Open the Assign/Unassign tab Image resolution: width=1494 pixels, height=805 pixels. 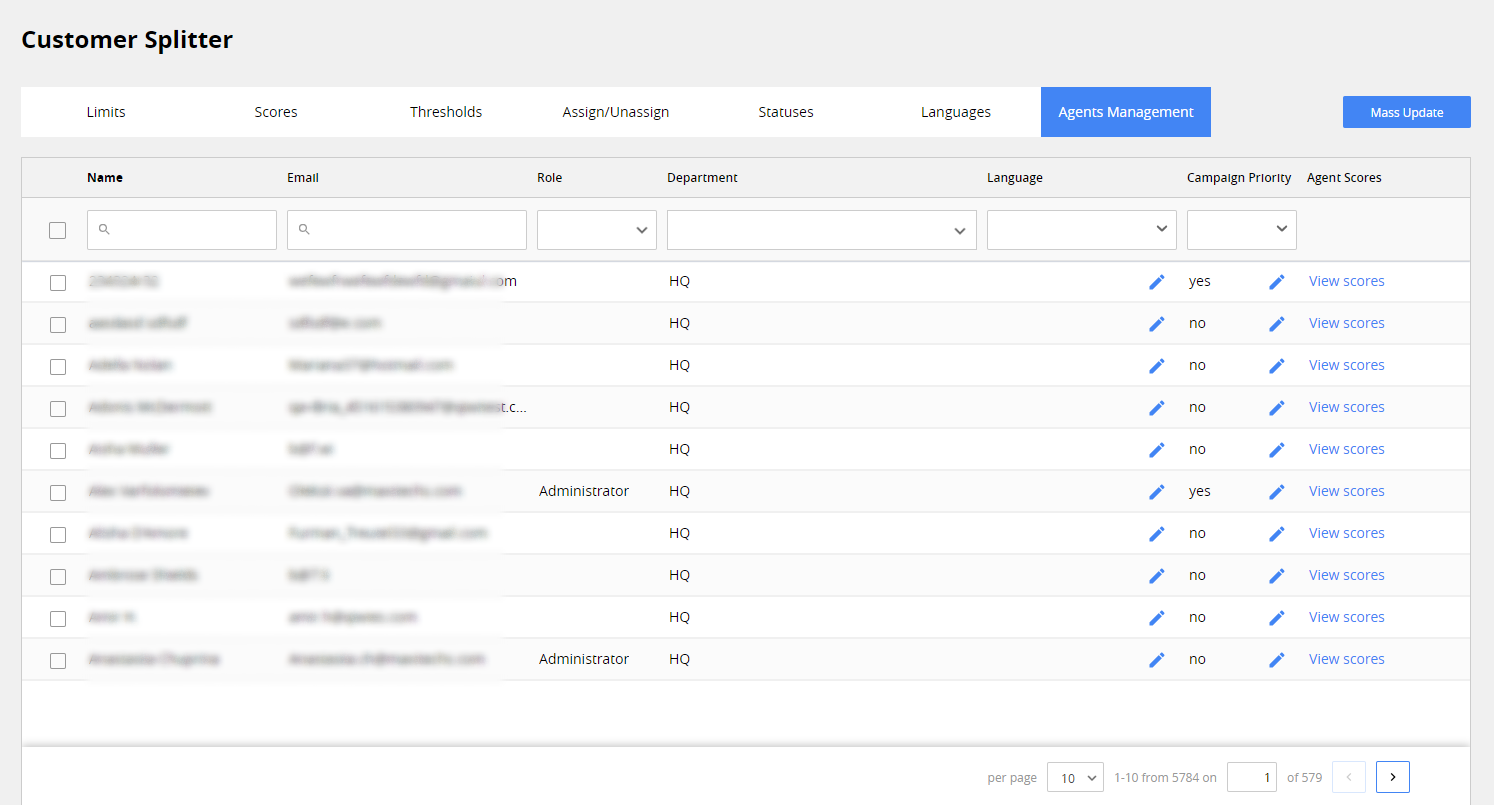click(615, 111)
